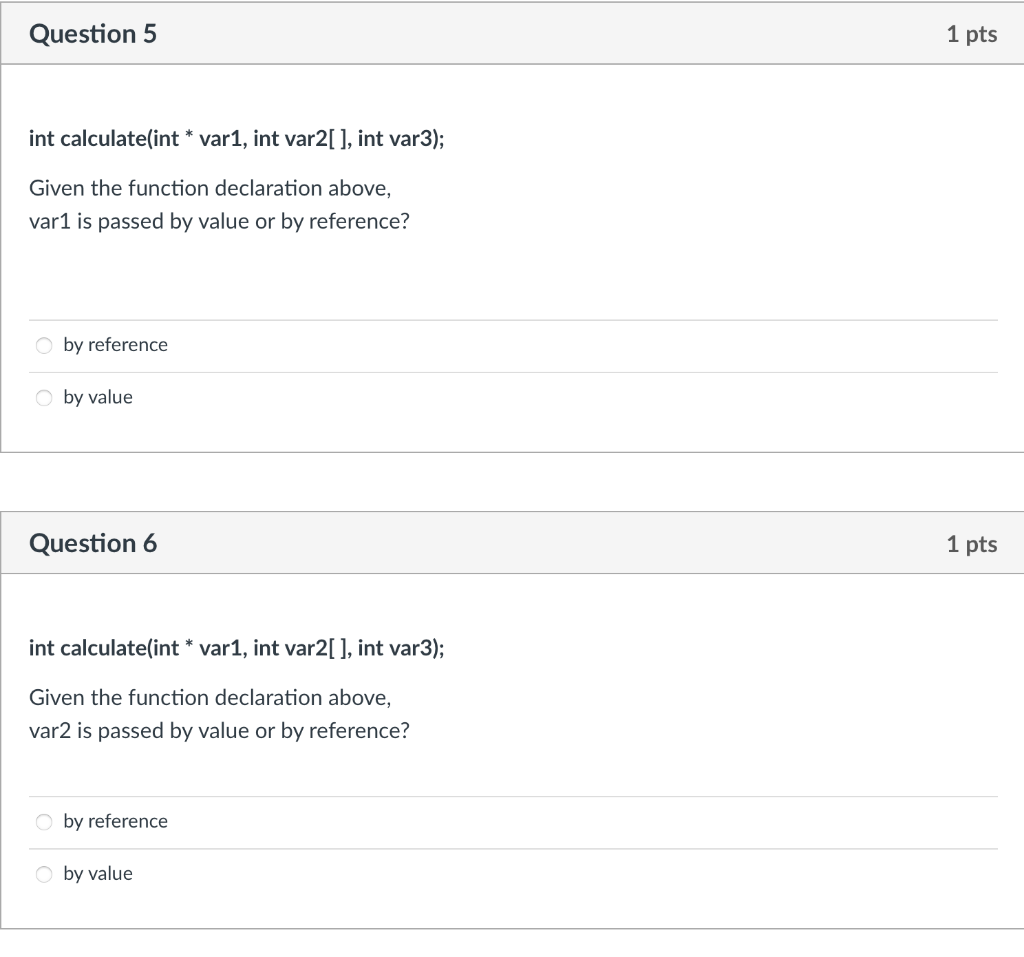Click the "by reference" label text under Question 6
Image resolution: width=1024 pixels, height=957 pixels.
click(116, 821)
